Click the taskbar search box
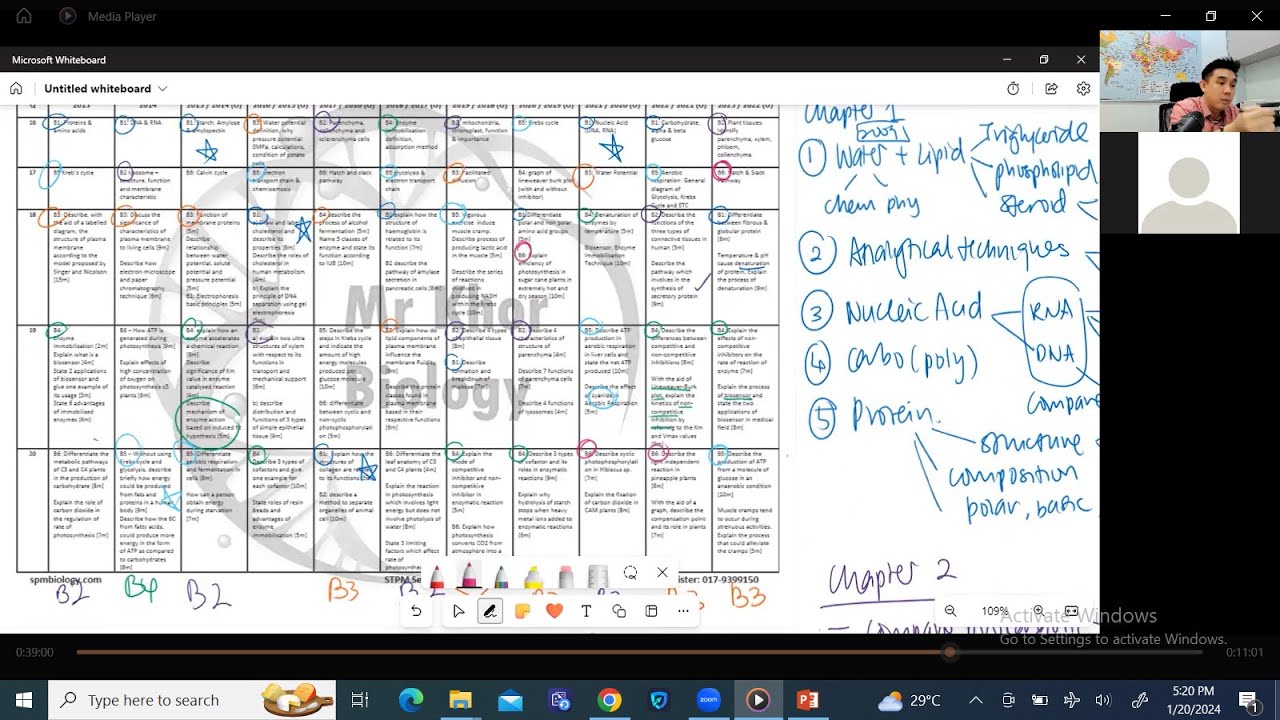The height and width of the screenshot is (720, 1280). click(x=193, y=700)
